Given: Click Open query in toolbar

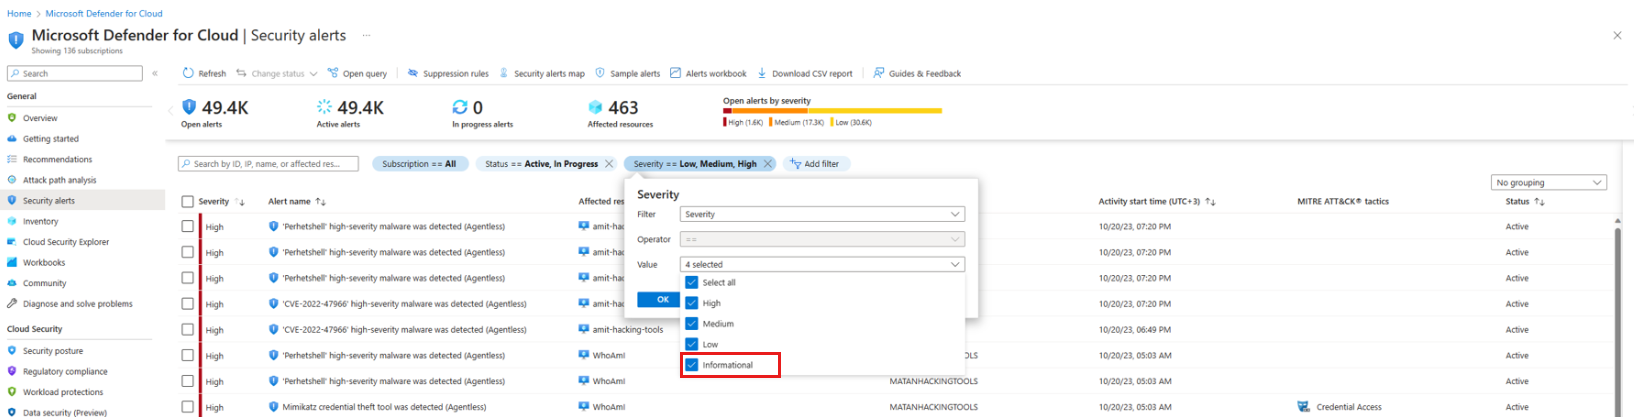Looking at the screenshot, I should [x=357, y=73].
